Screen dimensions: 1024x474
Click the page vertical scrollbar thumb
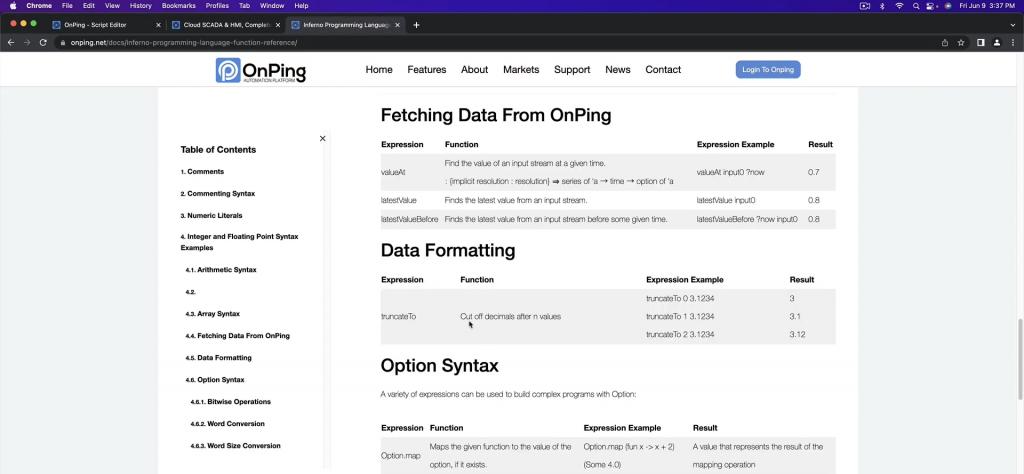coord(1020,359)
